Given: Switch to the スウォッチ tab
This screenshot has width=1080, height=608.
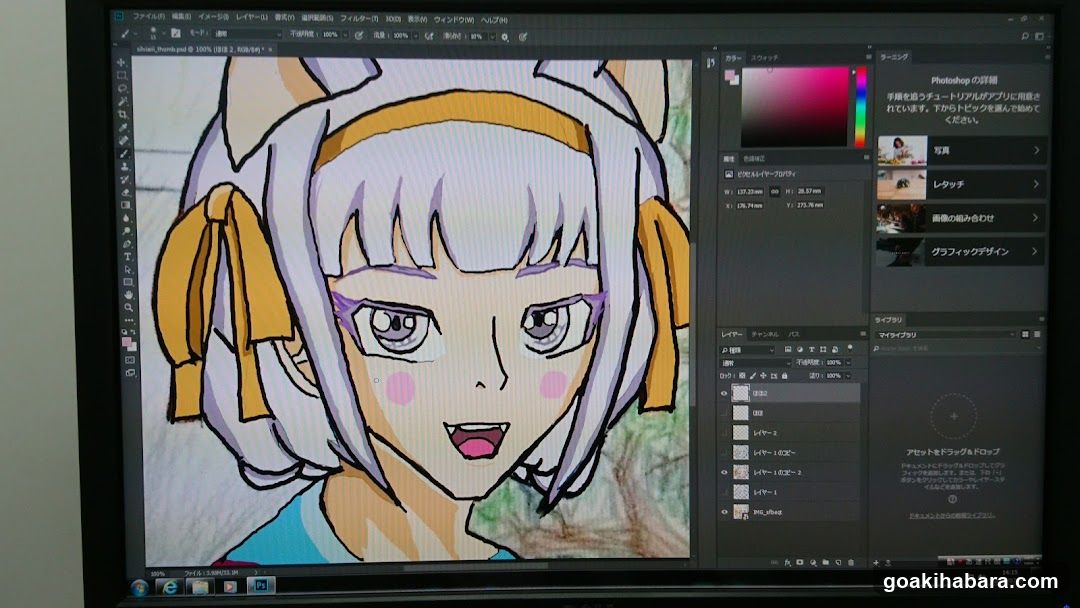Looking at the screenshot, I should [764, 58].
